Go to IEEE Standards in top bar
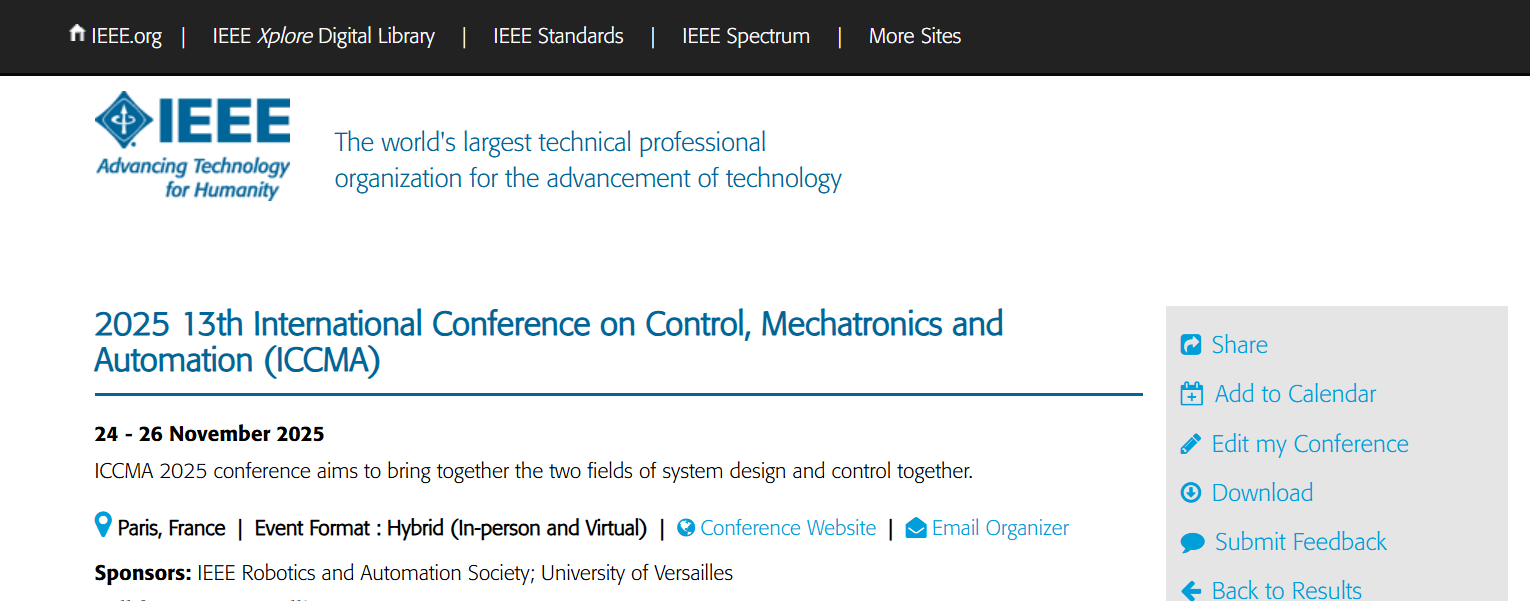This screenshot has width=1530, height=601. click(x=558, y=36)
